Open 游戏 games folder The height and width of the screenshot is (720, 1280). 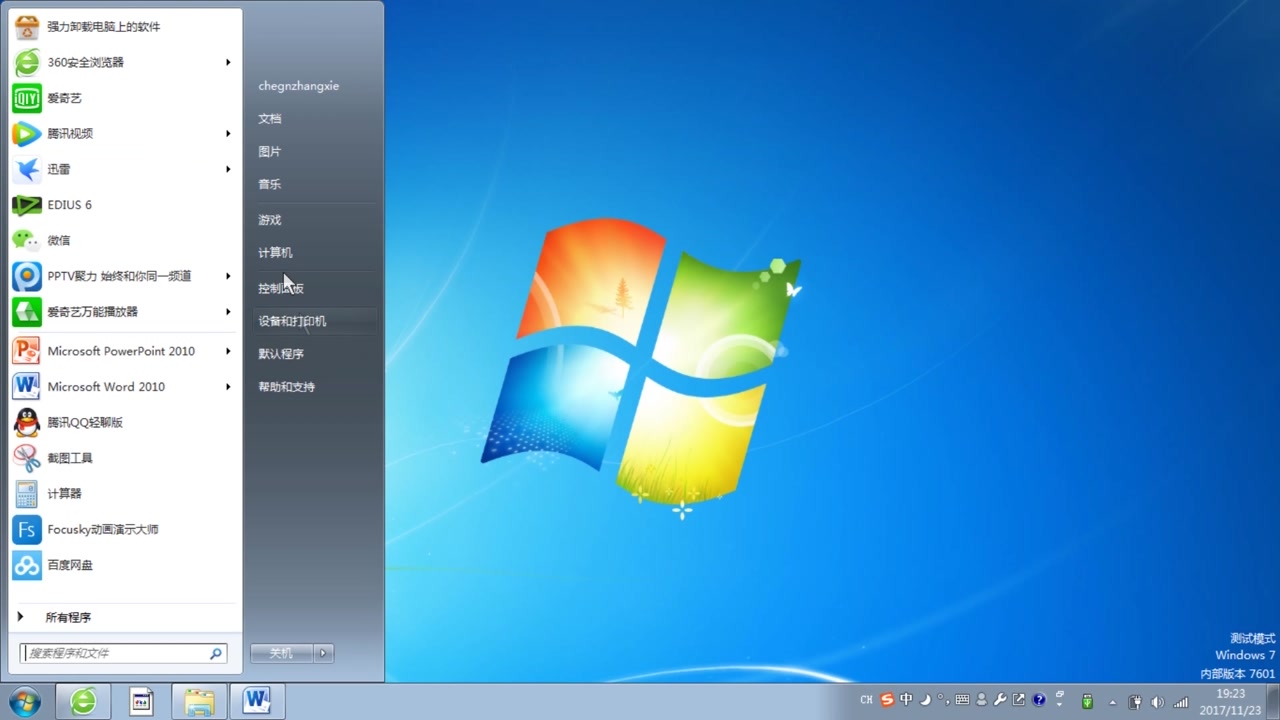click(270, 220)
